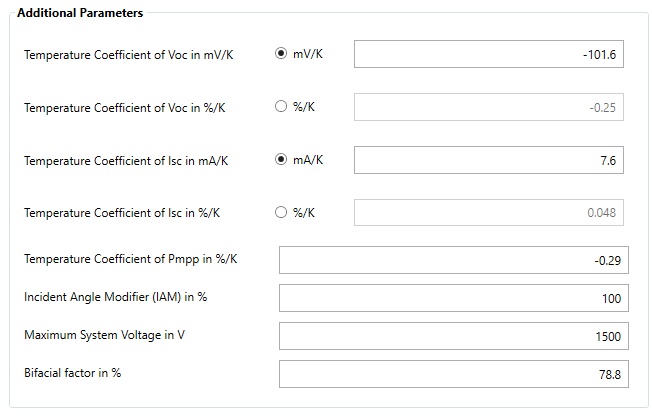Click the Maximum System Voltage field showing 1500
The height and width of the screenshot is (418, 652).
pyautogui.click(x=453, y=336)
